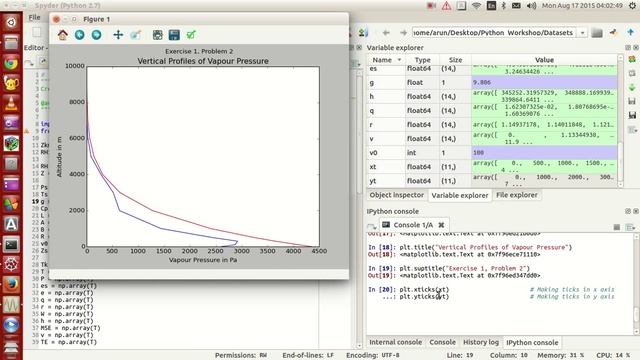Select the array value of variable xt

pyautogui.click(x=544, y=167)
